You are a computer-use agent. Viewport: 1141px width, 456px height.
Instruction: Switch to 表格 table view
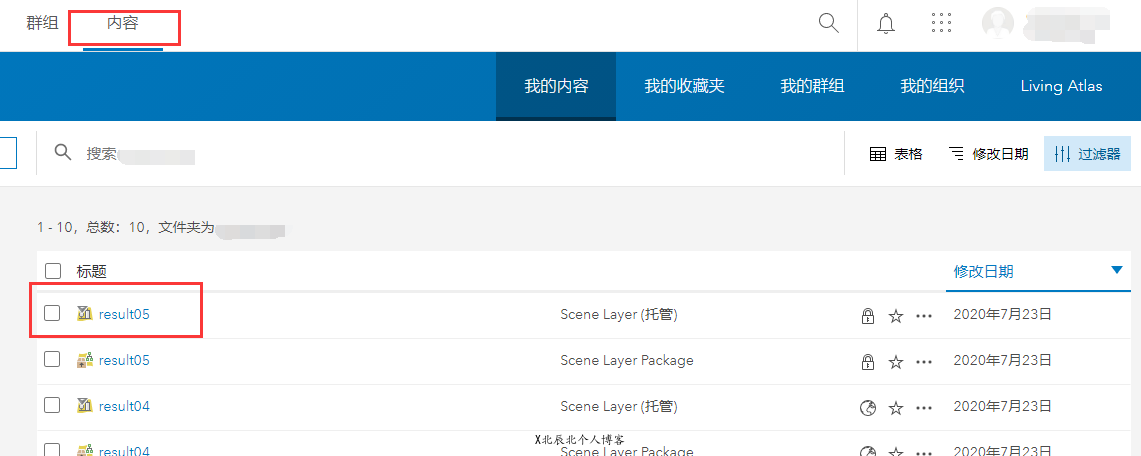pos(896,154)
